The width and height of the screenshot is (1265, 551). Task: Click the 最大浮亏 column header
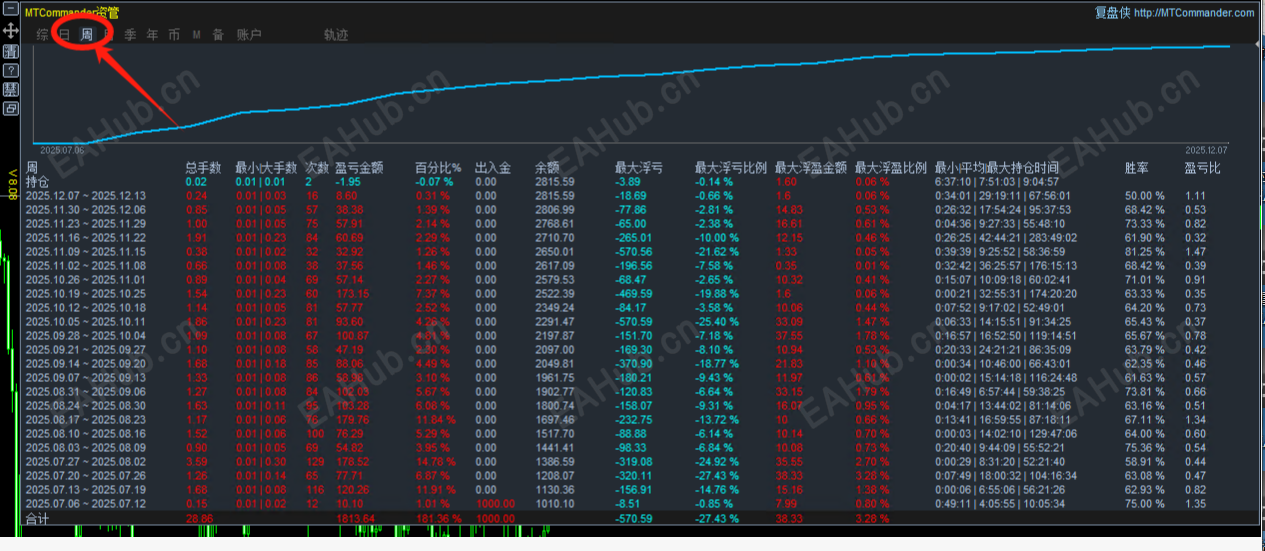point(639,168)
